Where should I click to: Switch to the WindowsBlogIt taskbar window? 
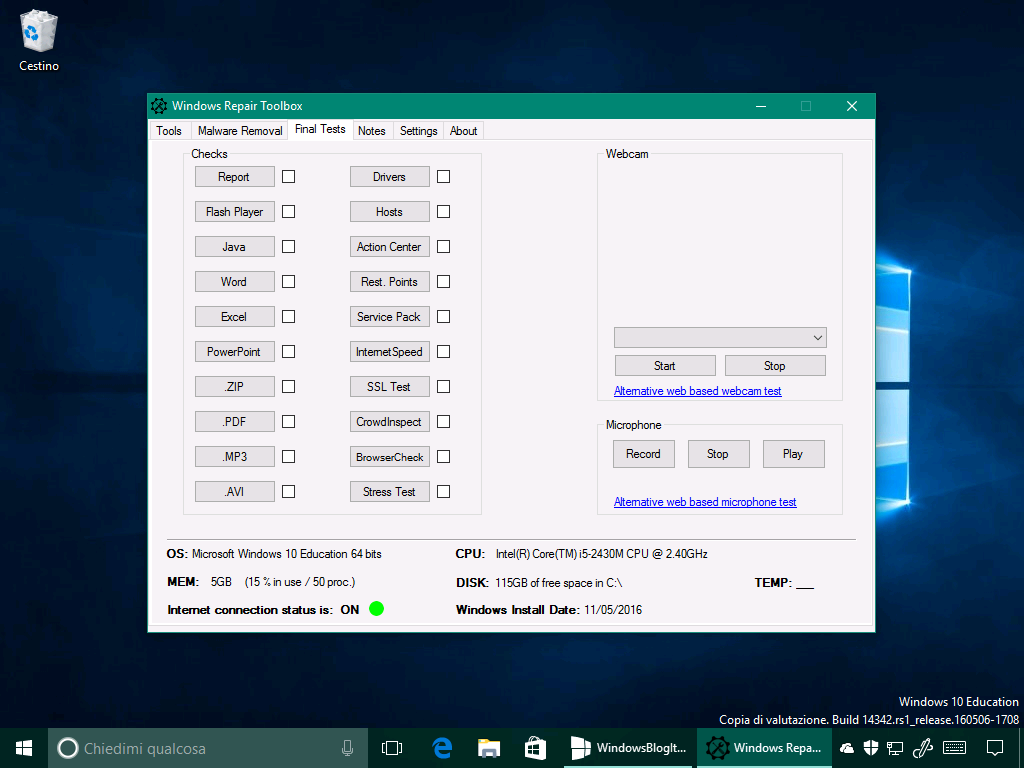[629, 748]
